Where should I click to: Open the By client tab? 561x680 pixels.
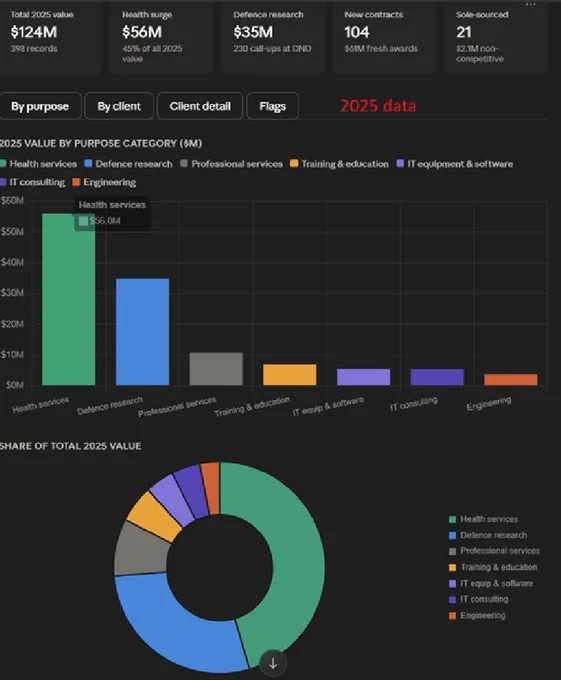coord(119,106)
